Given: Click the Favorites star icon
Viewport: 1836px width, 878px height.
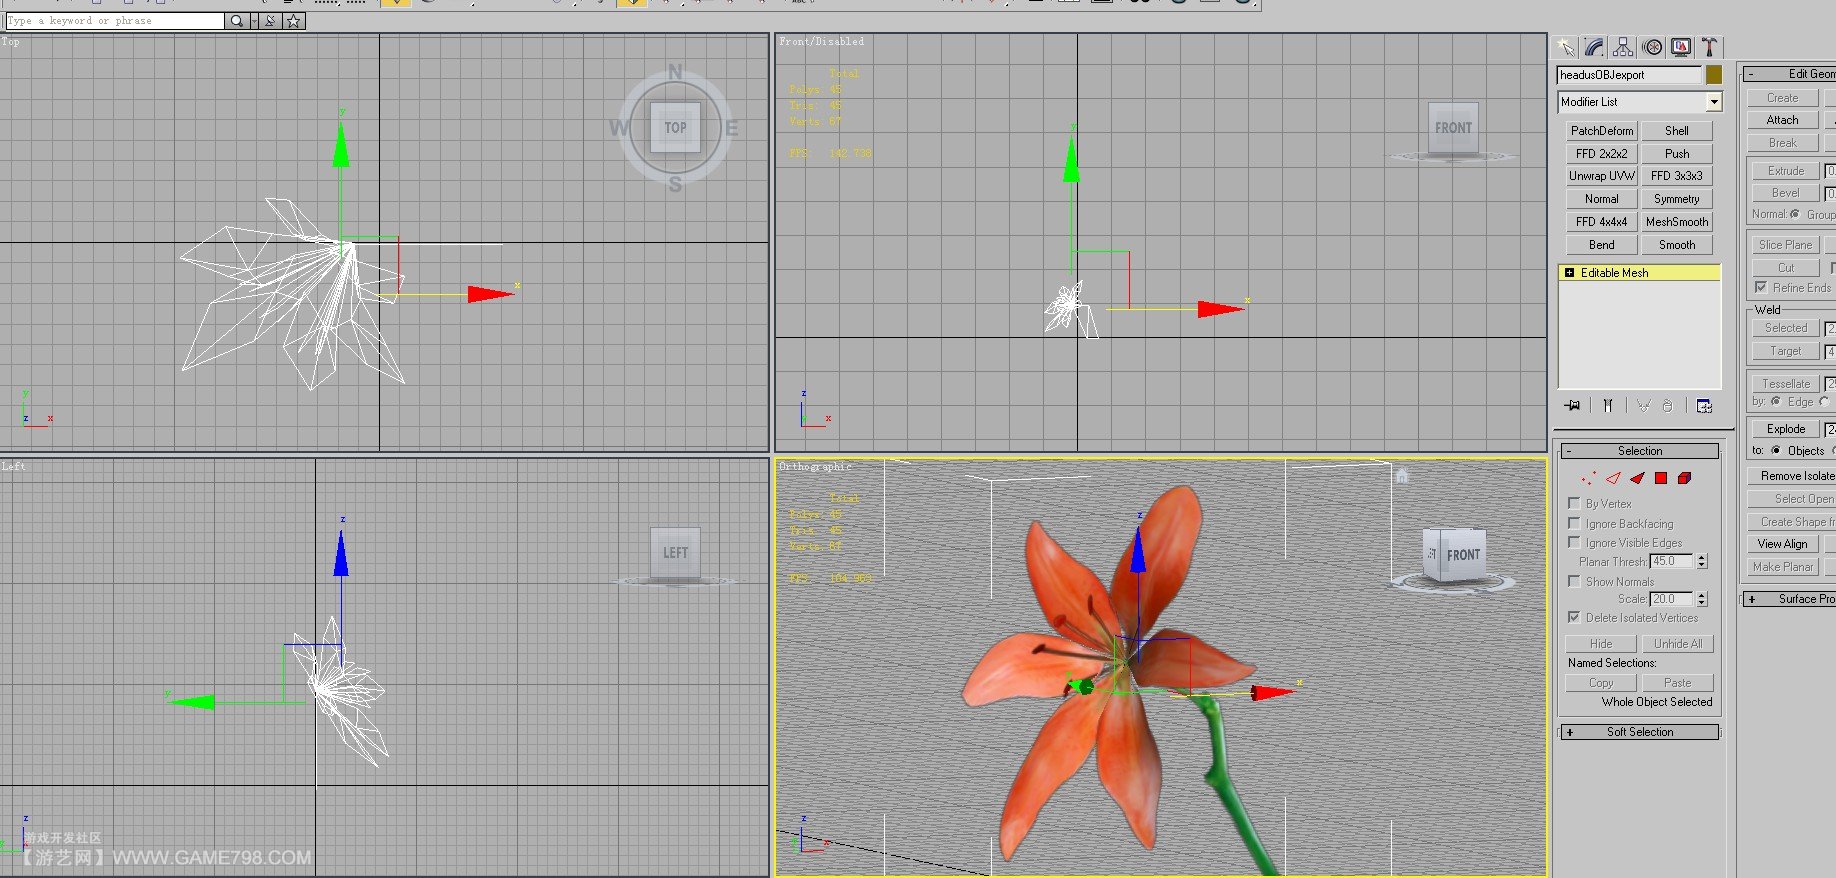Looking at the screenshot, I should coord(294,20).
